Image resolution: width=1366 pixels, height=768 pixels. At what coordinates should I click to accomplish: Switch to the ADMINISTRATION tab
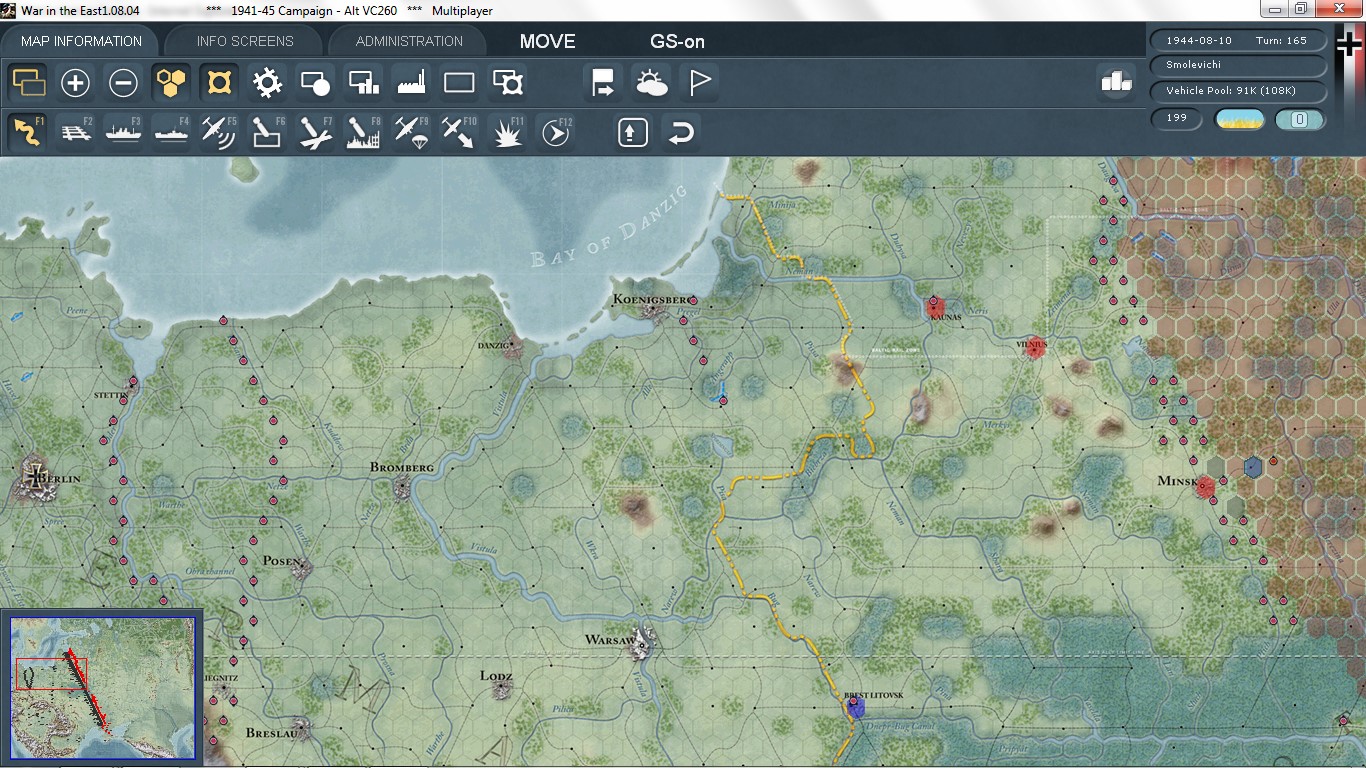click(409, 41)
